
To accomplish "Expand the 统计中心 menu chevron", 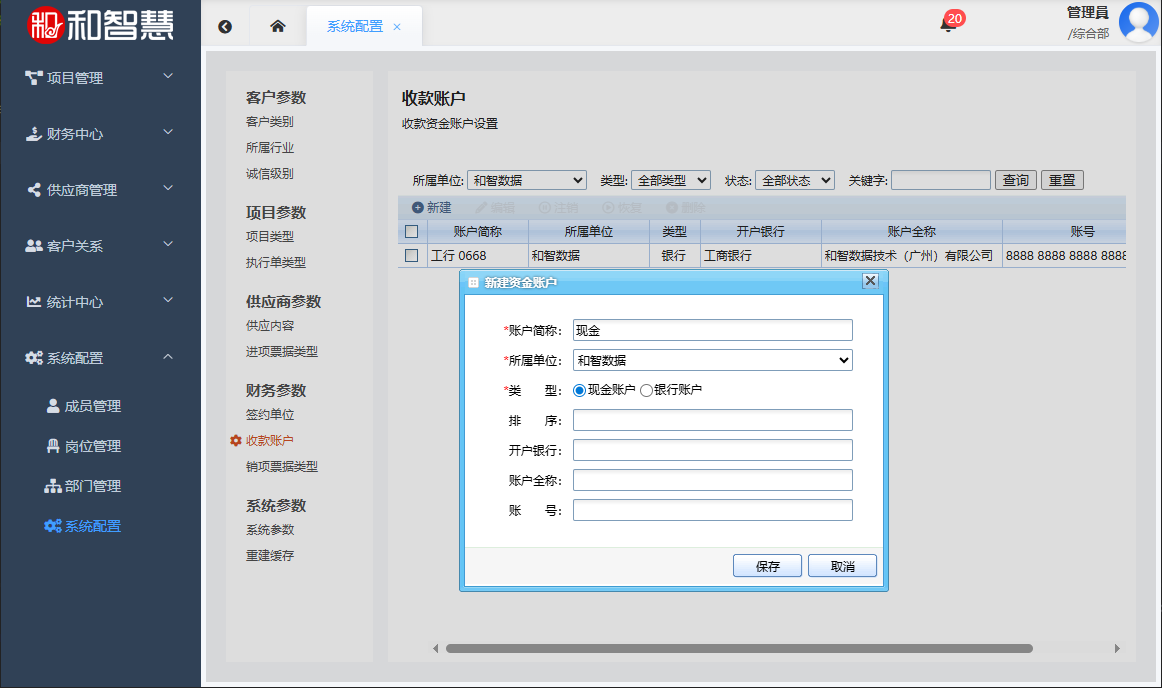I will 168,300.
